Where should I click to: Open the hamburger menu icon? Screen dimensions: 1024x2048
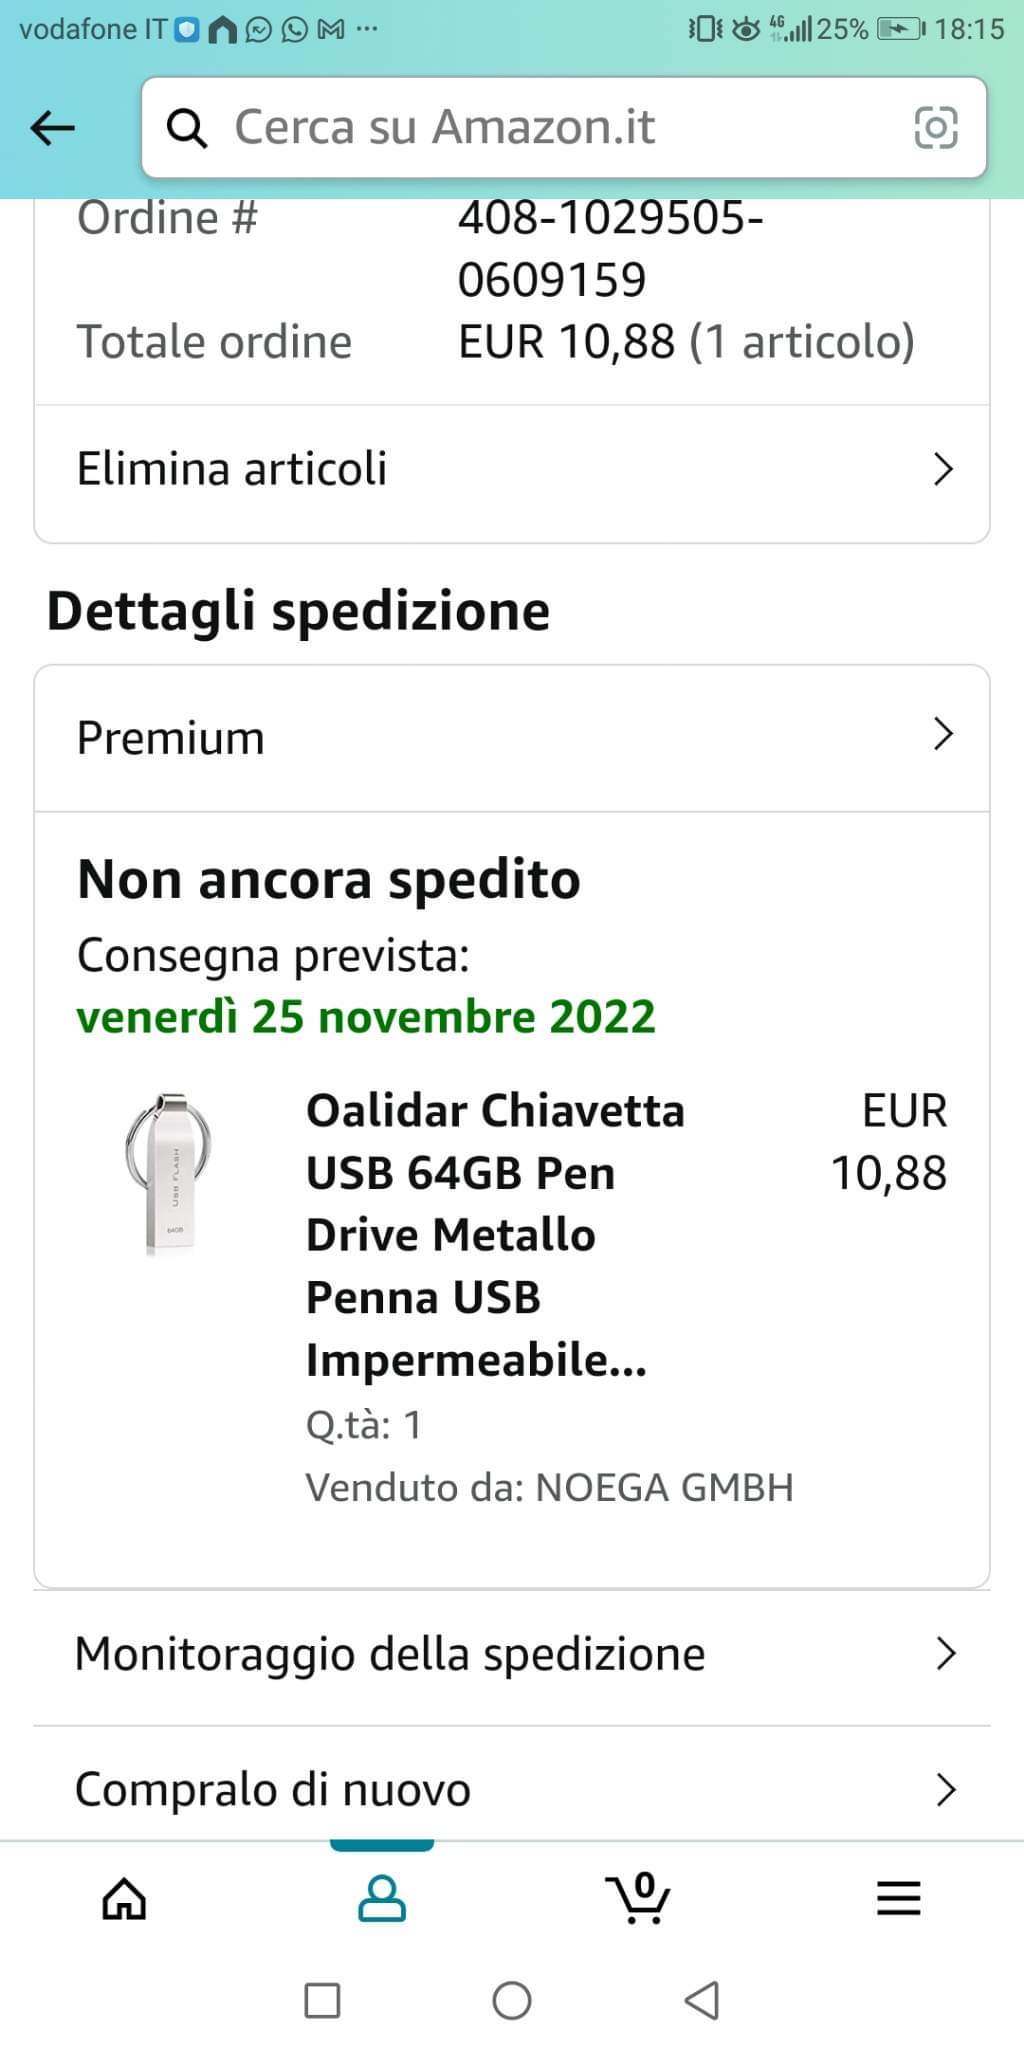pos(897,1897)
